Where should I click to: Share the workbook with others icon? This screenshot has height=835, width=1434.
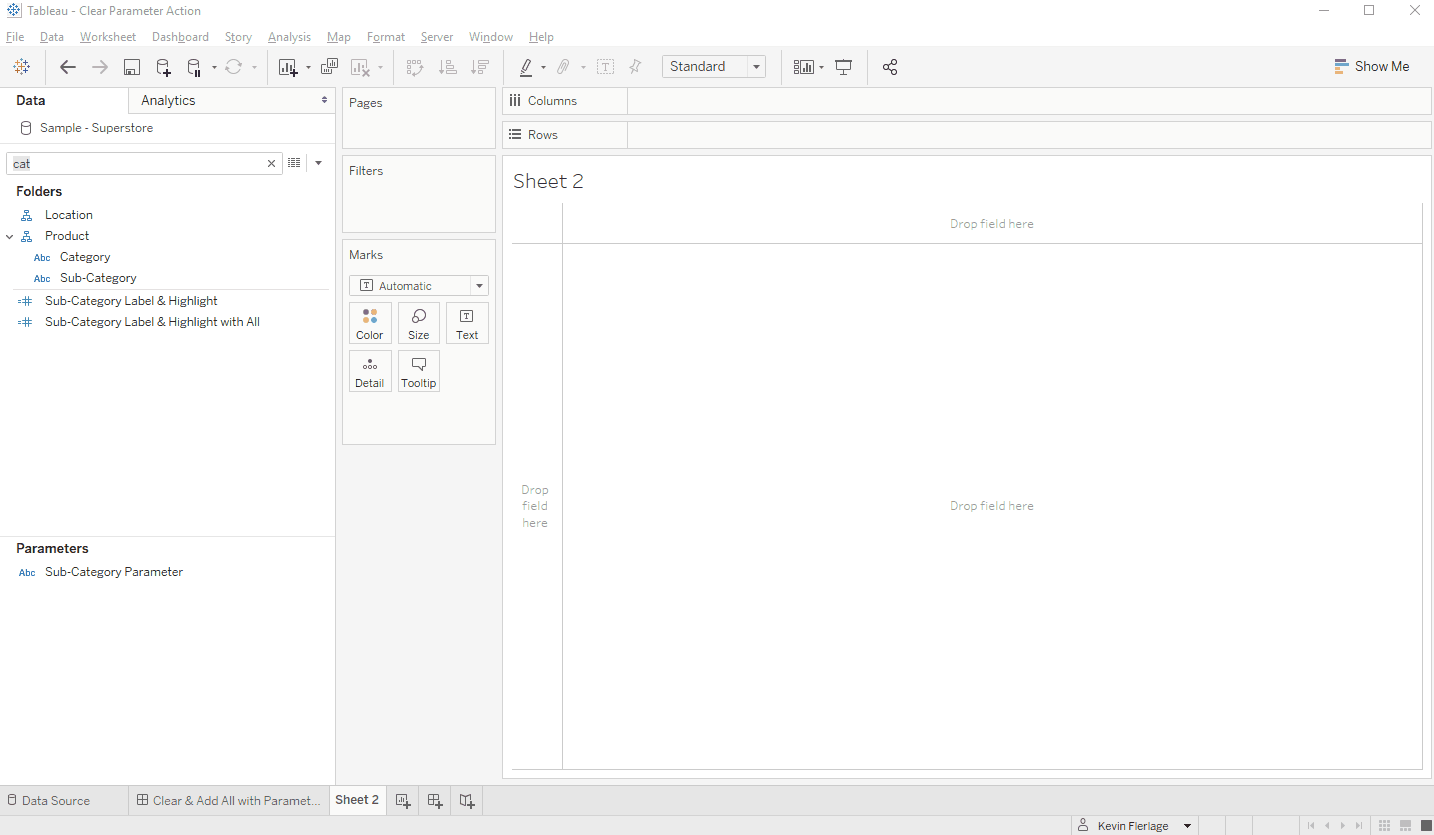click(890, 67)
